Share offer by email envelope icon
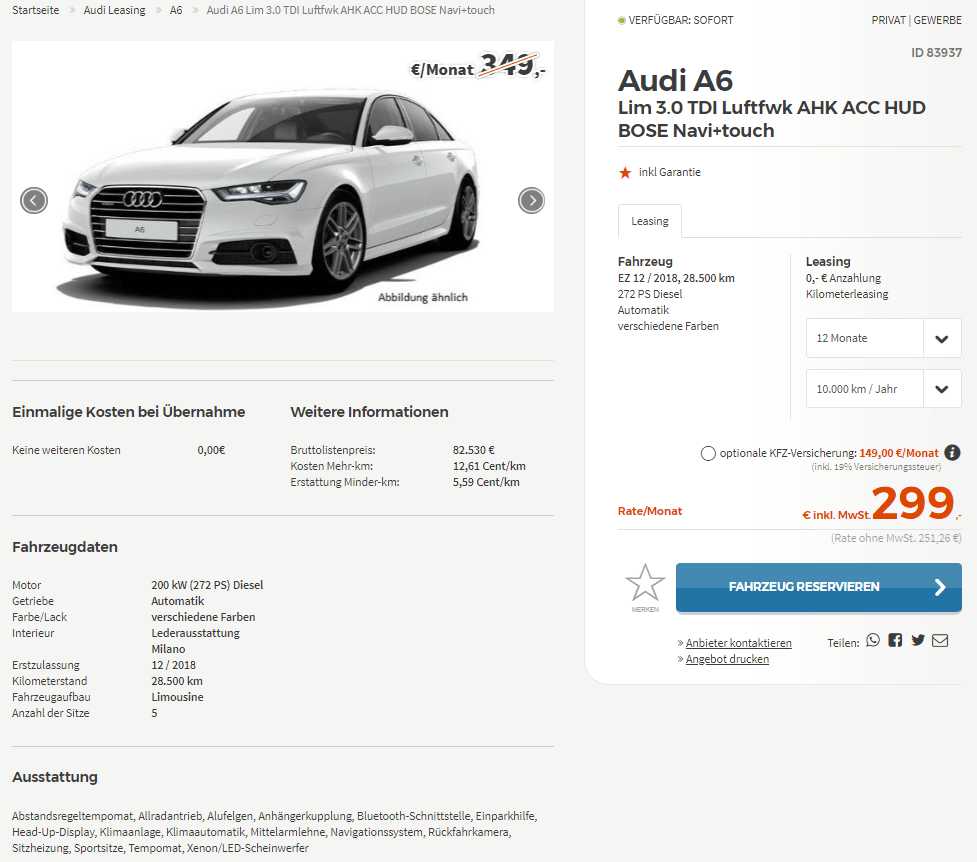977x862 pixels. tap(940, 640)
